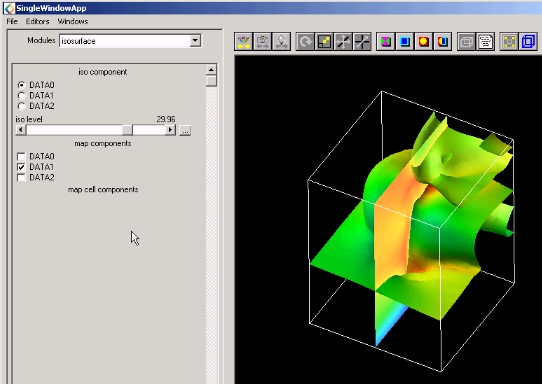This screenshot has height=384, width=542.
Task: Select the scale tool with yellow arrow
Action: (324, 42)
